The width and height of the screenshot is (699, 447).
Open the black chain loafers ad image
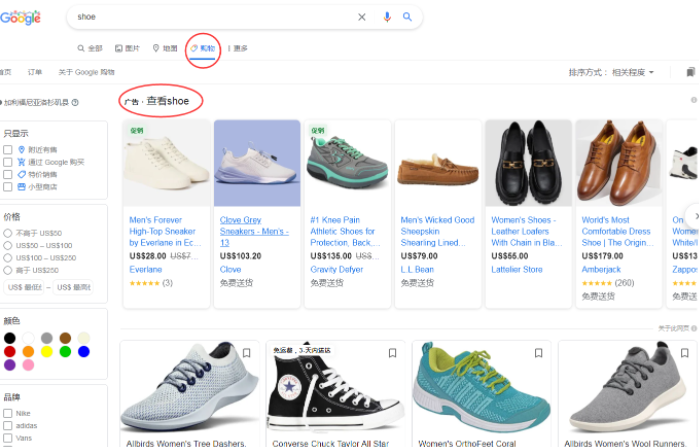pos(529,163)
